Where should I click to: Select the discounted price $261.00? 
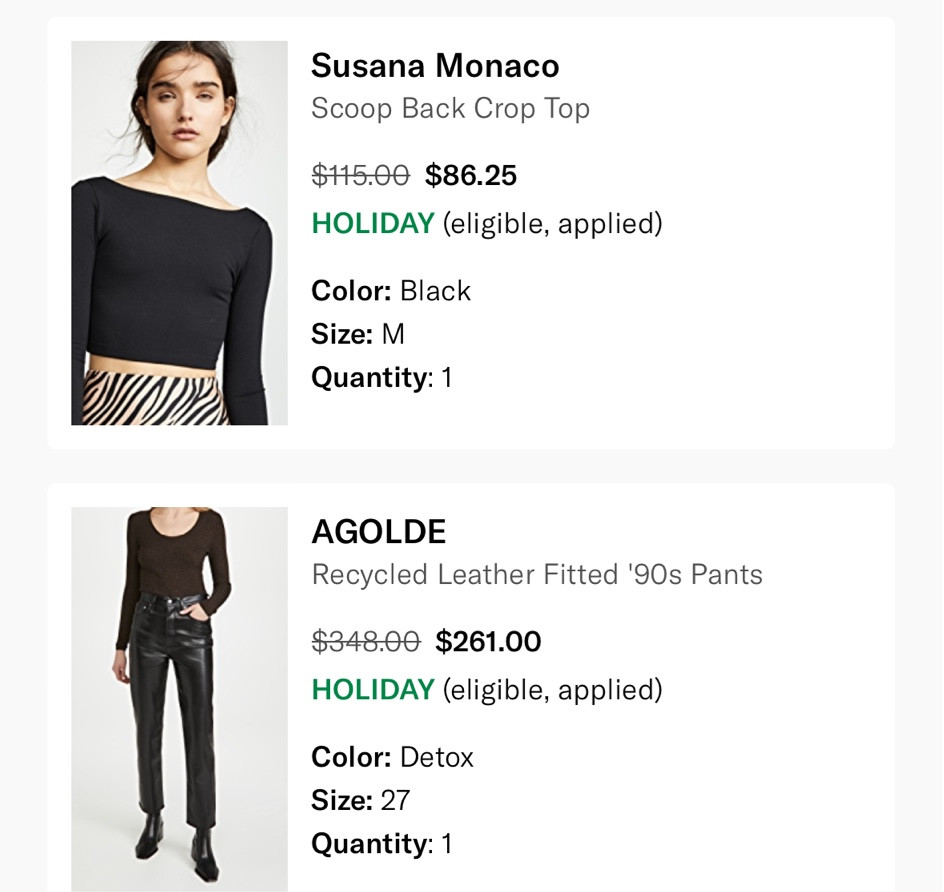coord(489,641)
